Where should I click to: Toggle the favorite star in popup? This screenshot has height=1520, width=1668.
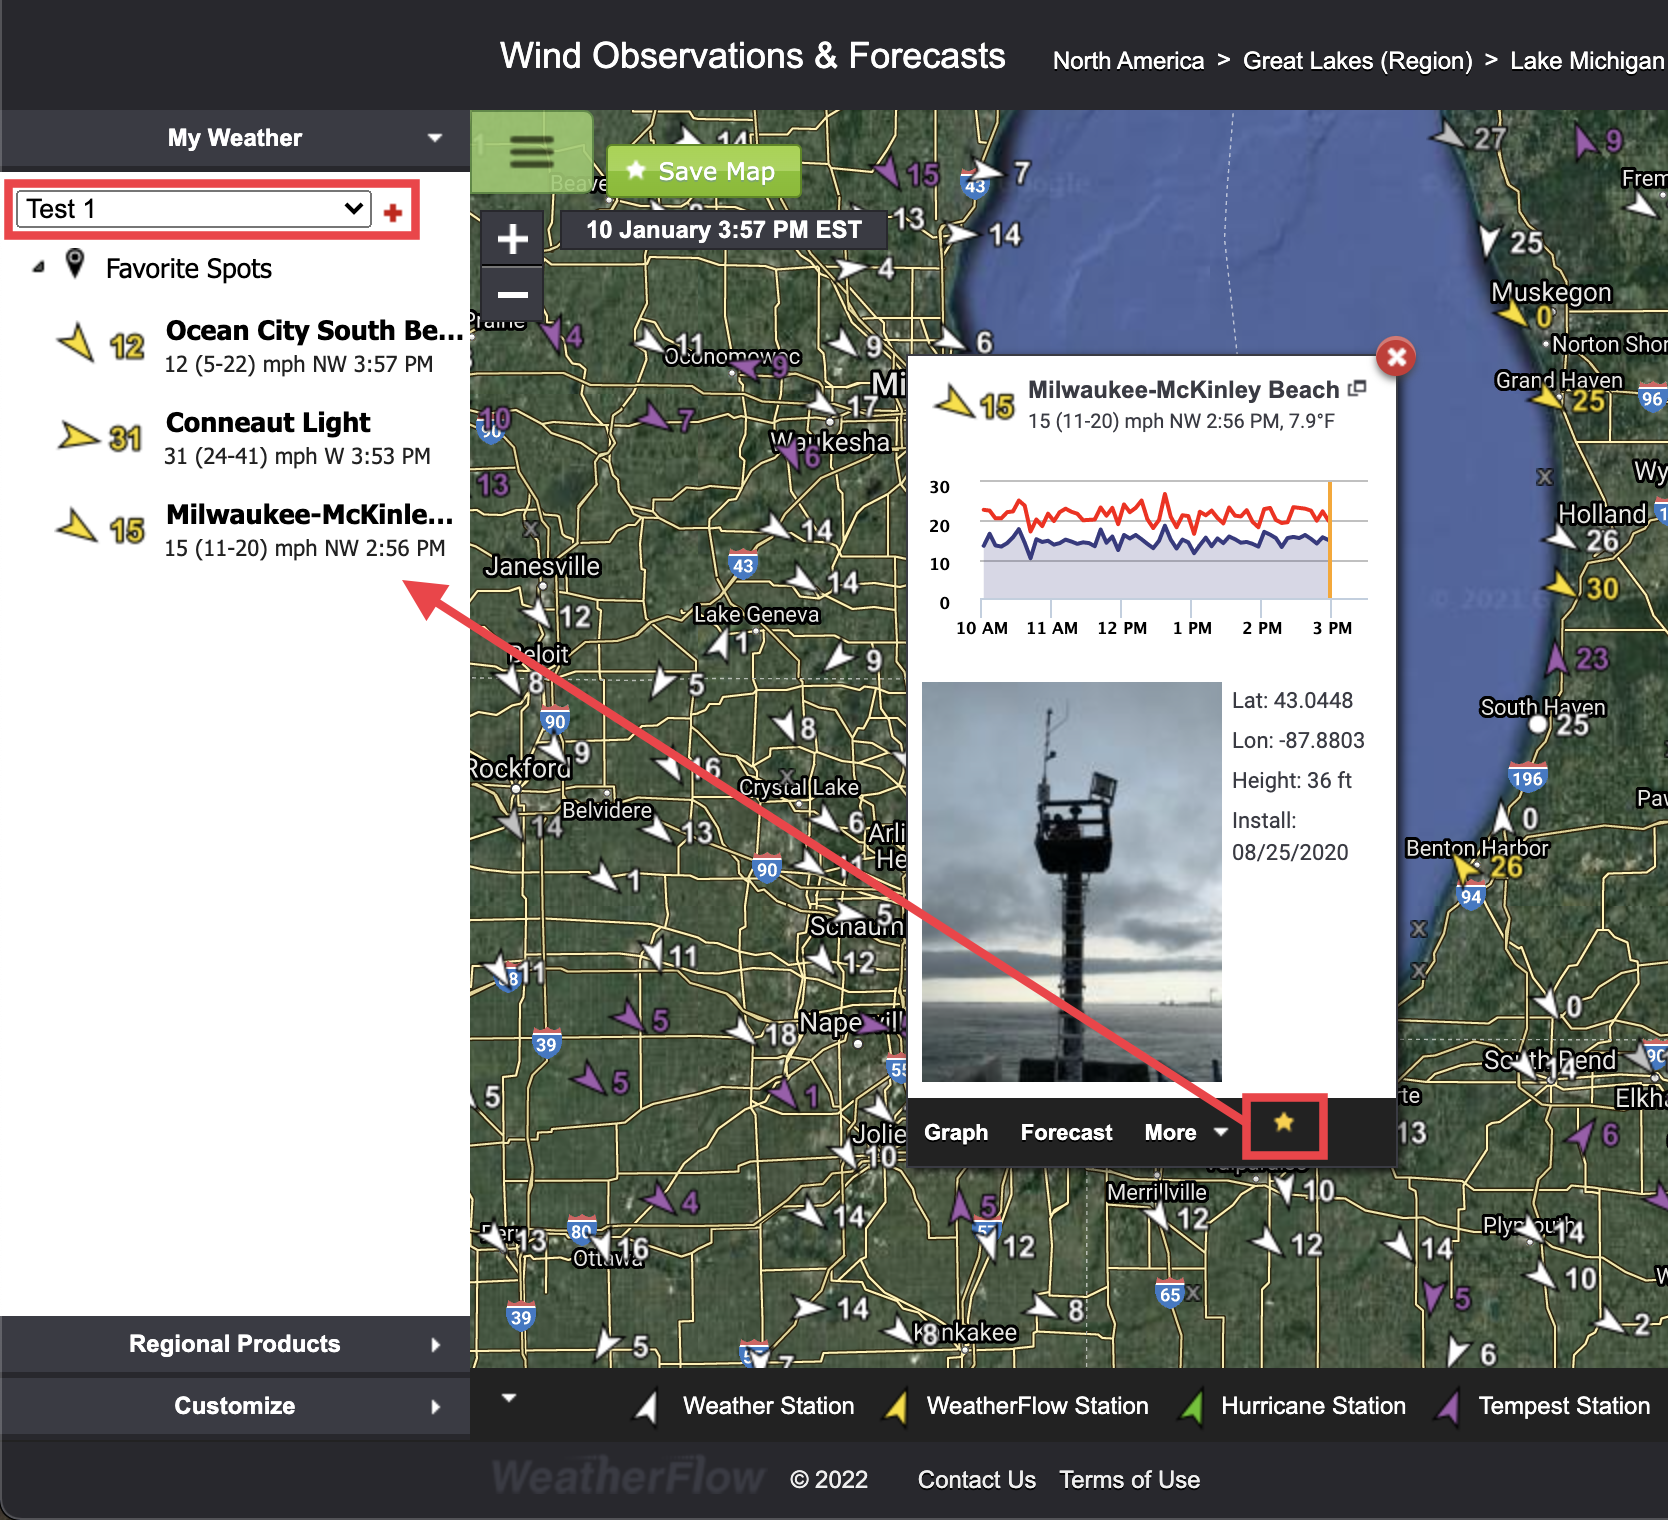coord(1284,1123)
